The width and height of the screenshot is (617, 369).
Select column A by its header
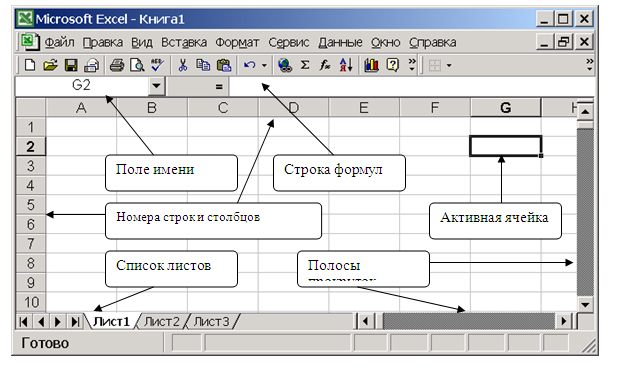pos(81,107)
